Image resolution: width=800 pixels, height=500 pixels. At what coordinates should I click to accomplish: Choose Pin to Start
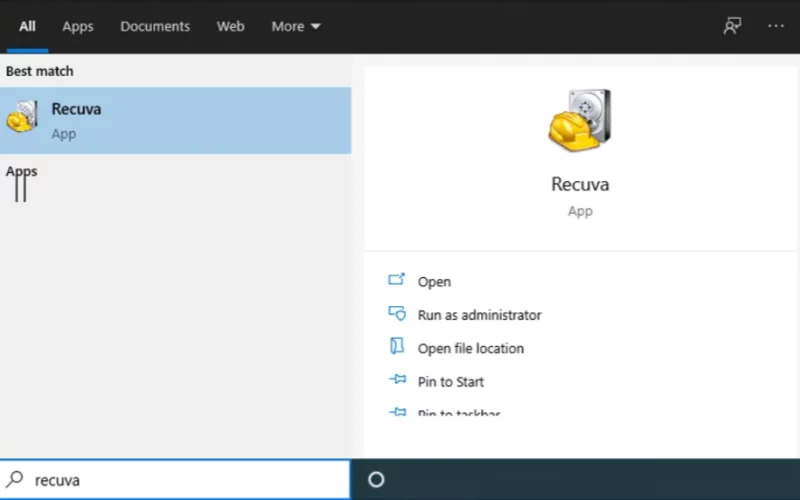tap(451, 382)
